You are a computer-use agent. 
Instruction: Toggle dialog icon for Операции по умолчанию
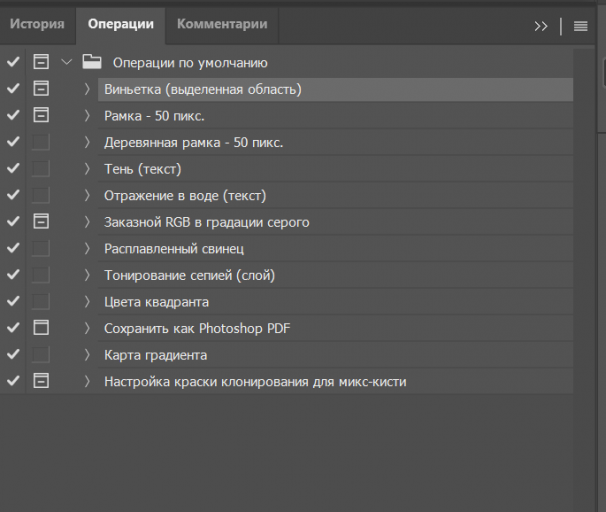click(x=41, y=62)
